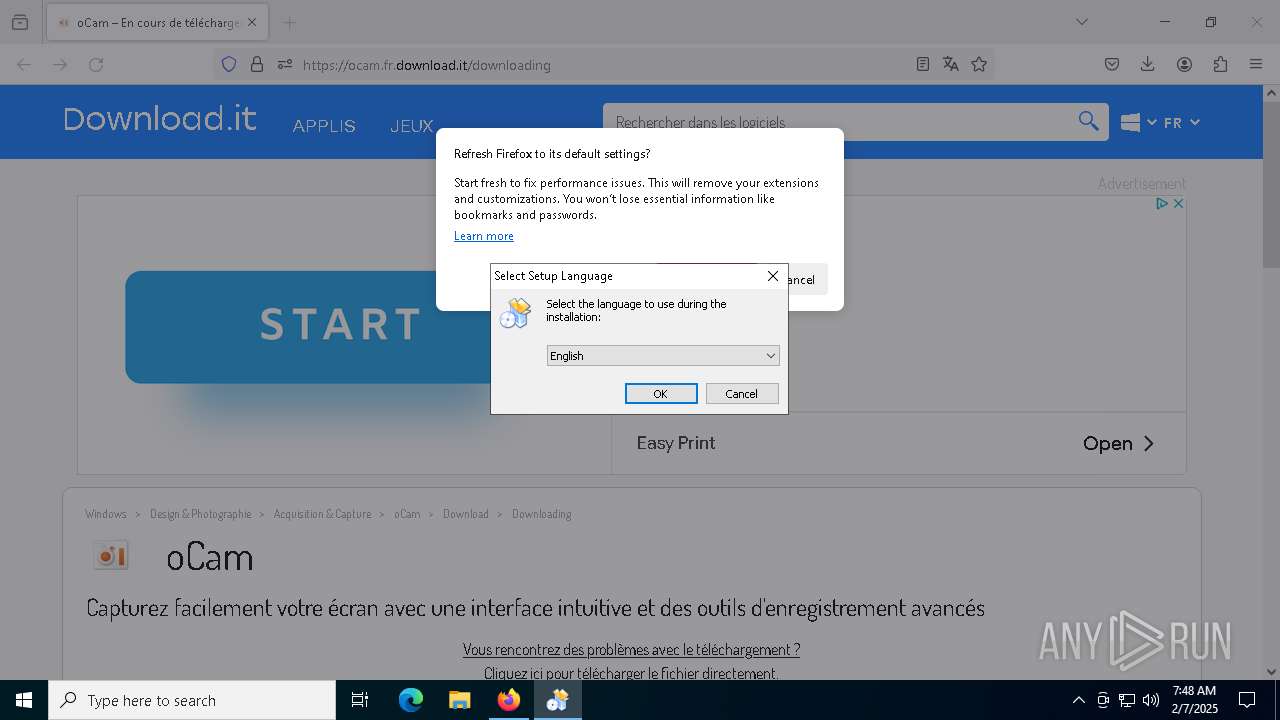Viewport: 1280px width, 720px height.
Task: Open the notification center icon
Action: tap(1247, 700)
